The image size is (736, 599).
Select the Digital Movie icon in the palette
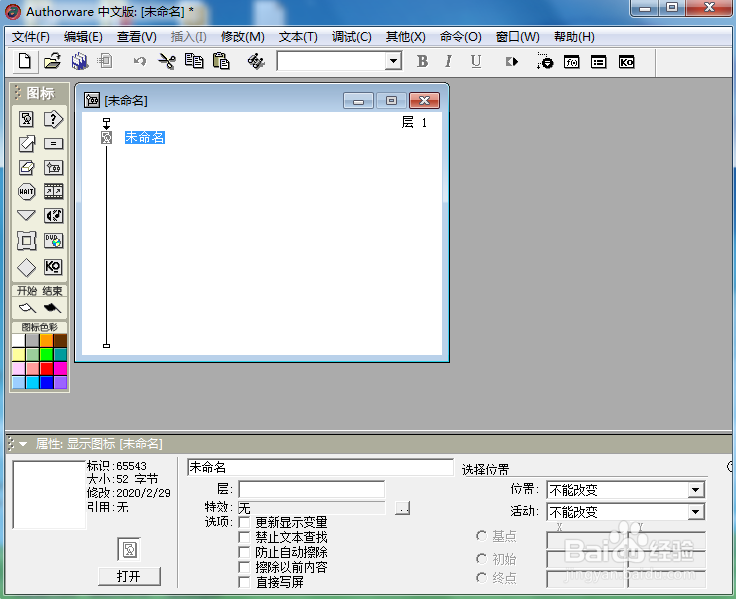click(x=54, y=191)
